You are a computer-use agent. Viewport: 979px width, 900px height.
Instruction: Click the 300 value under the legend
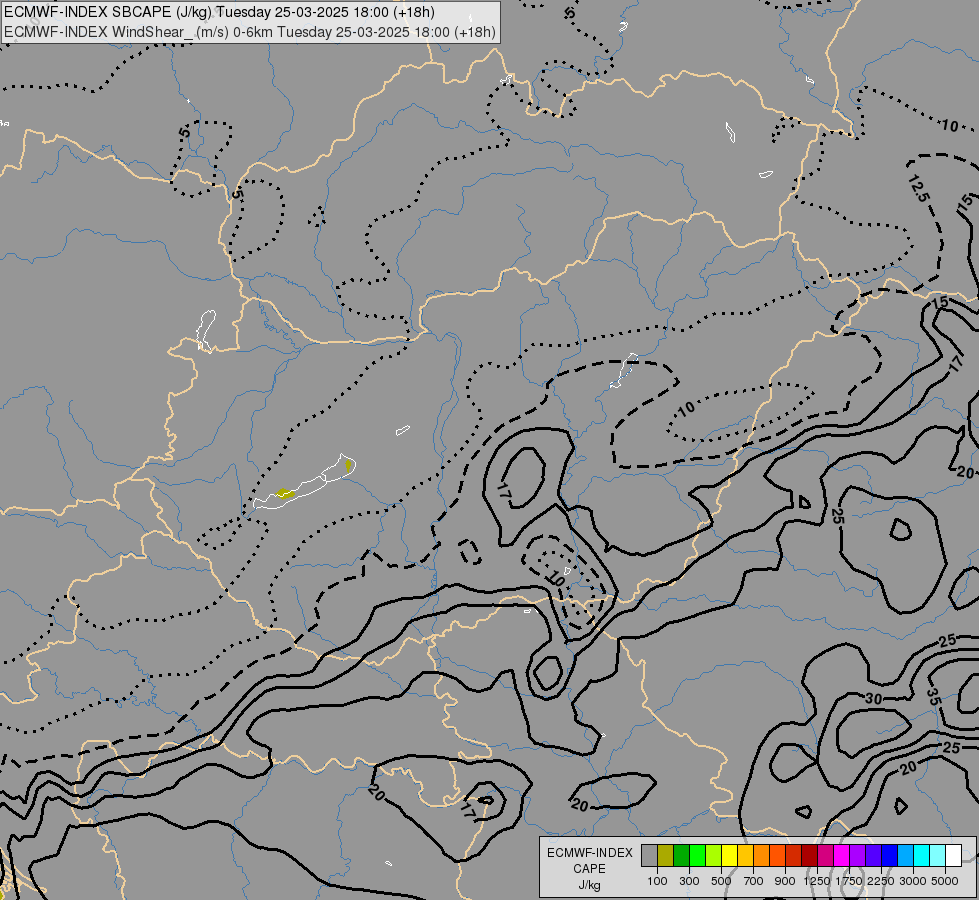689,881
